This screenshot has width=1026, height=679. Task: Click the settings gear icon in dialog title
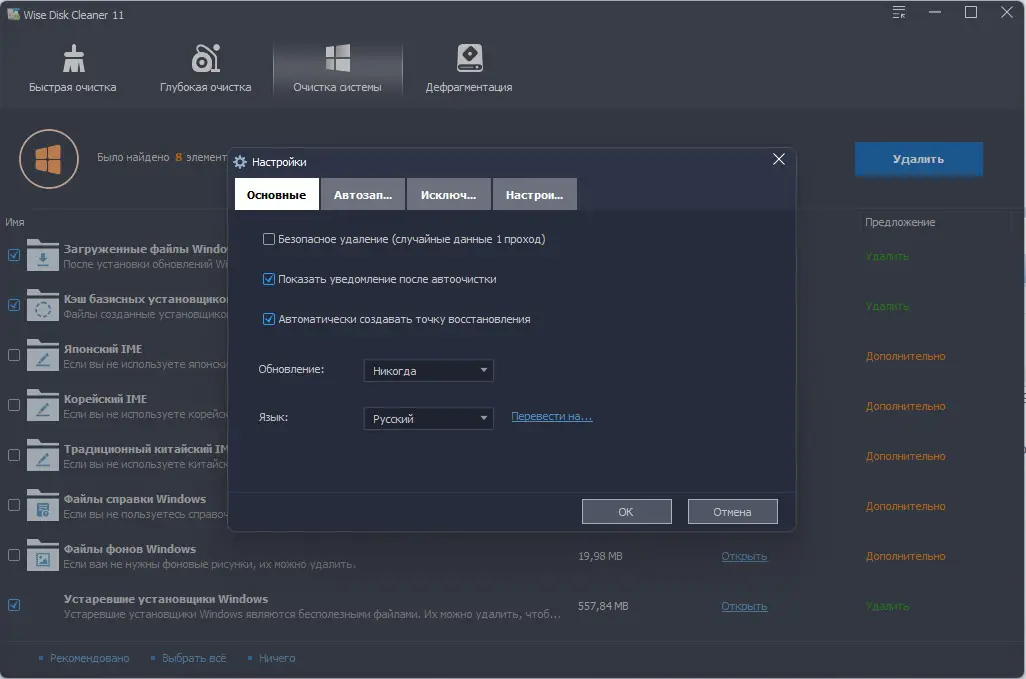point(240,162)
